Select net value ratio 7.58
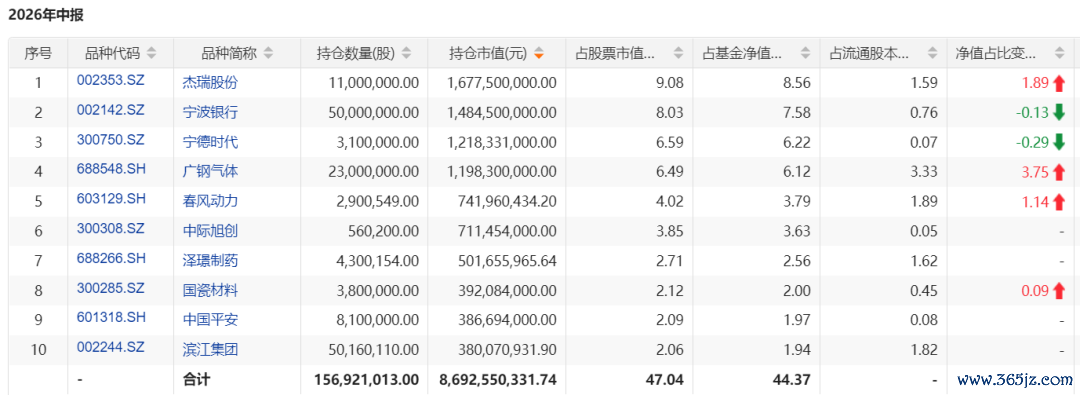 point(798,113)
